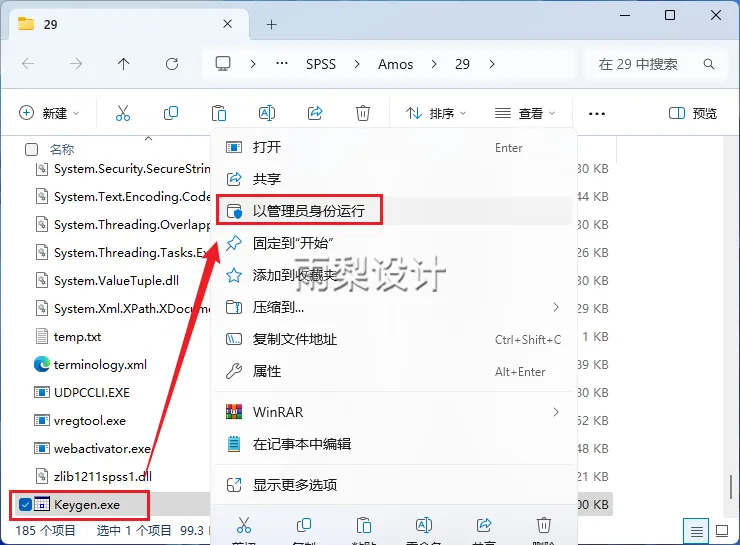Open the toolbar's three-dot more options
The width and height of the screenshot is (740, 545).
click(x=597, y=114)
